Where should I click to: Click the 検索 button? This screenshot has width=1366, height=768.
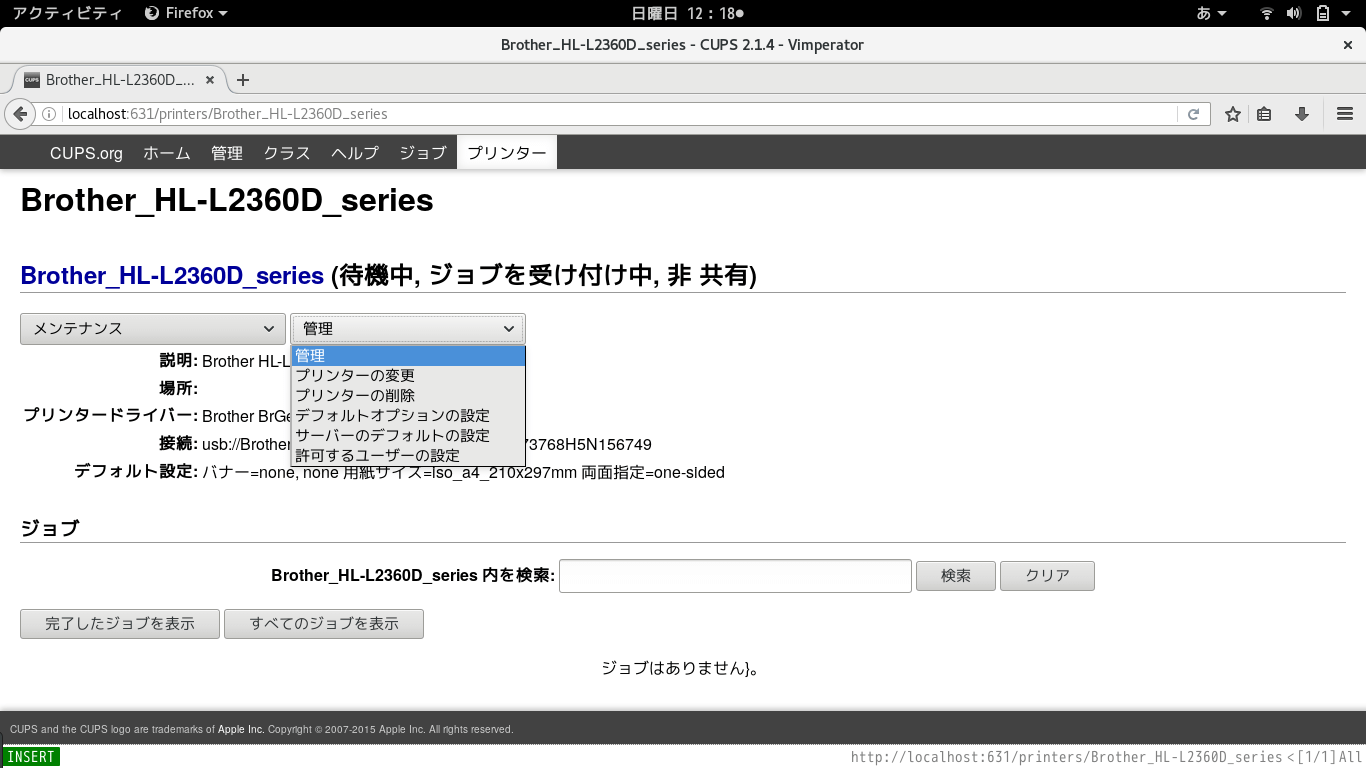pos(956,576)
